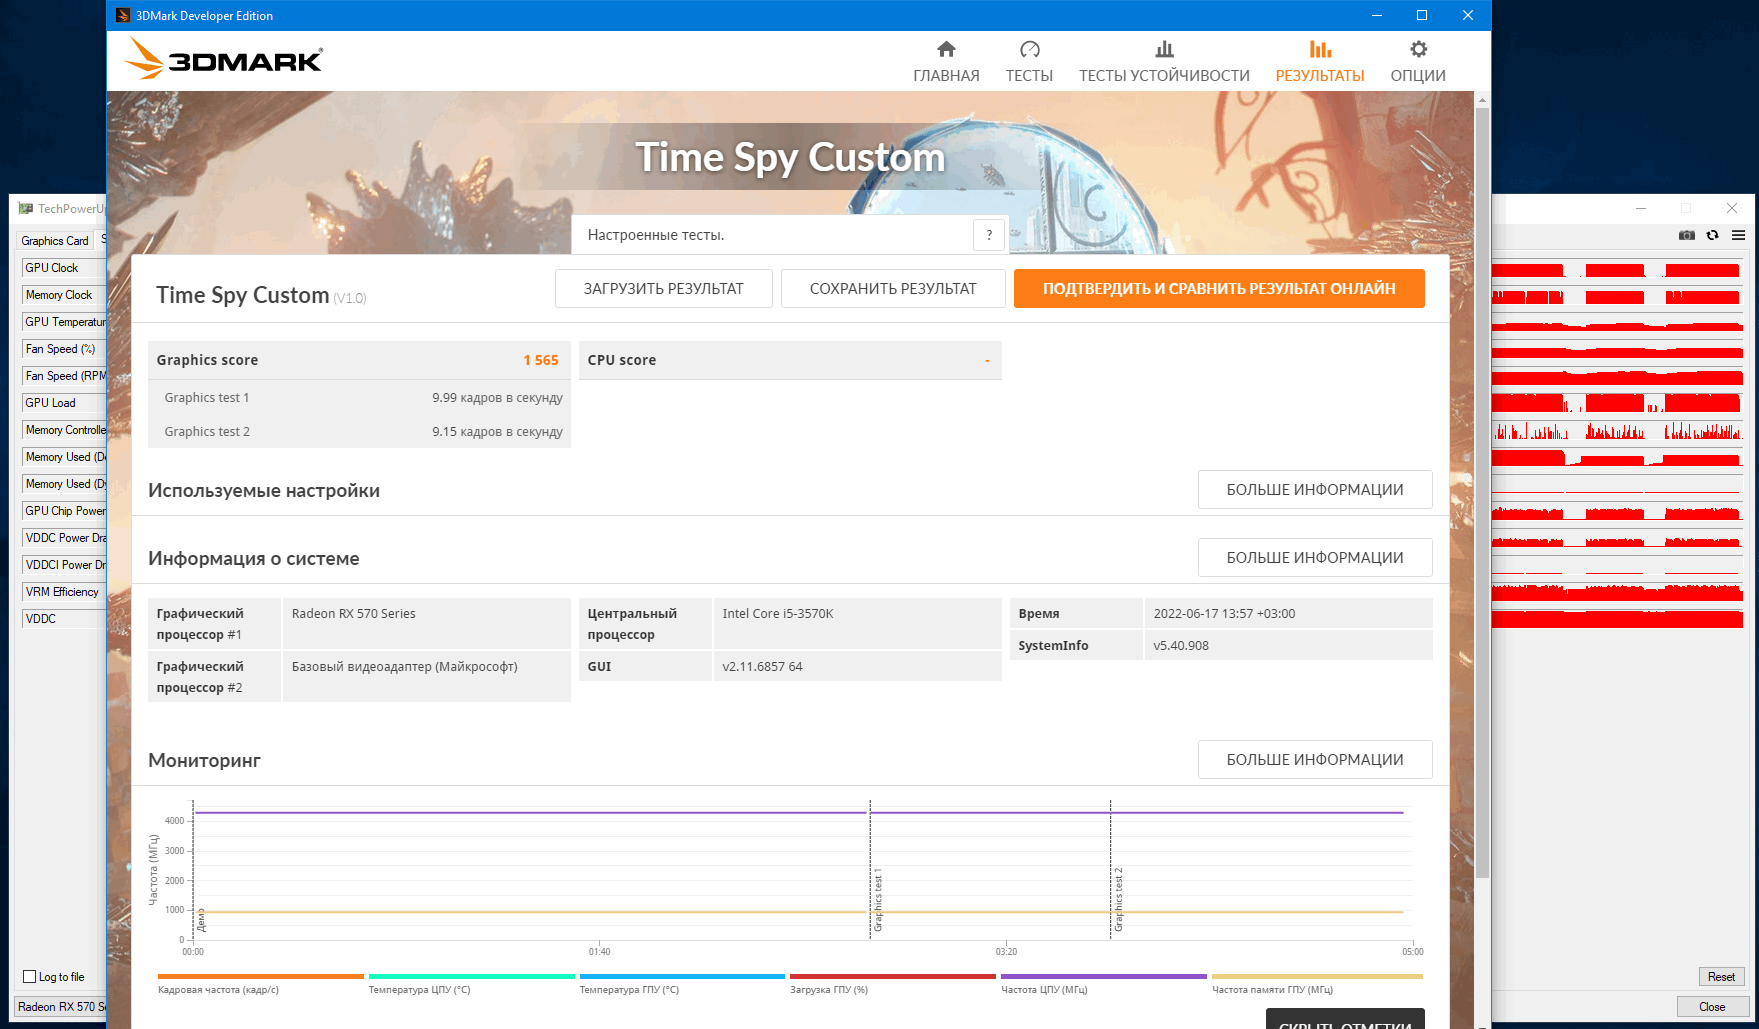Toggle the Загрузка ГПУ chart legend

pos(893,984)
